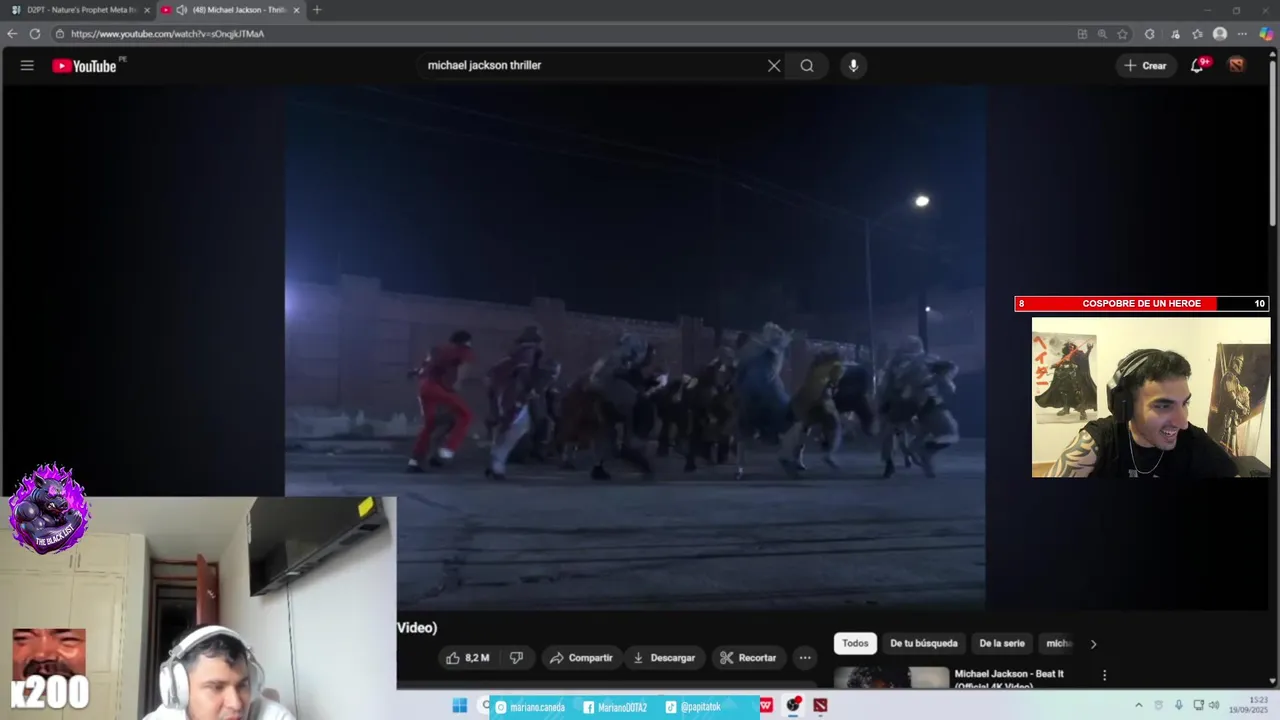Bookmark page with the star icon
1280x720 pixels.
(1123, 34)
